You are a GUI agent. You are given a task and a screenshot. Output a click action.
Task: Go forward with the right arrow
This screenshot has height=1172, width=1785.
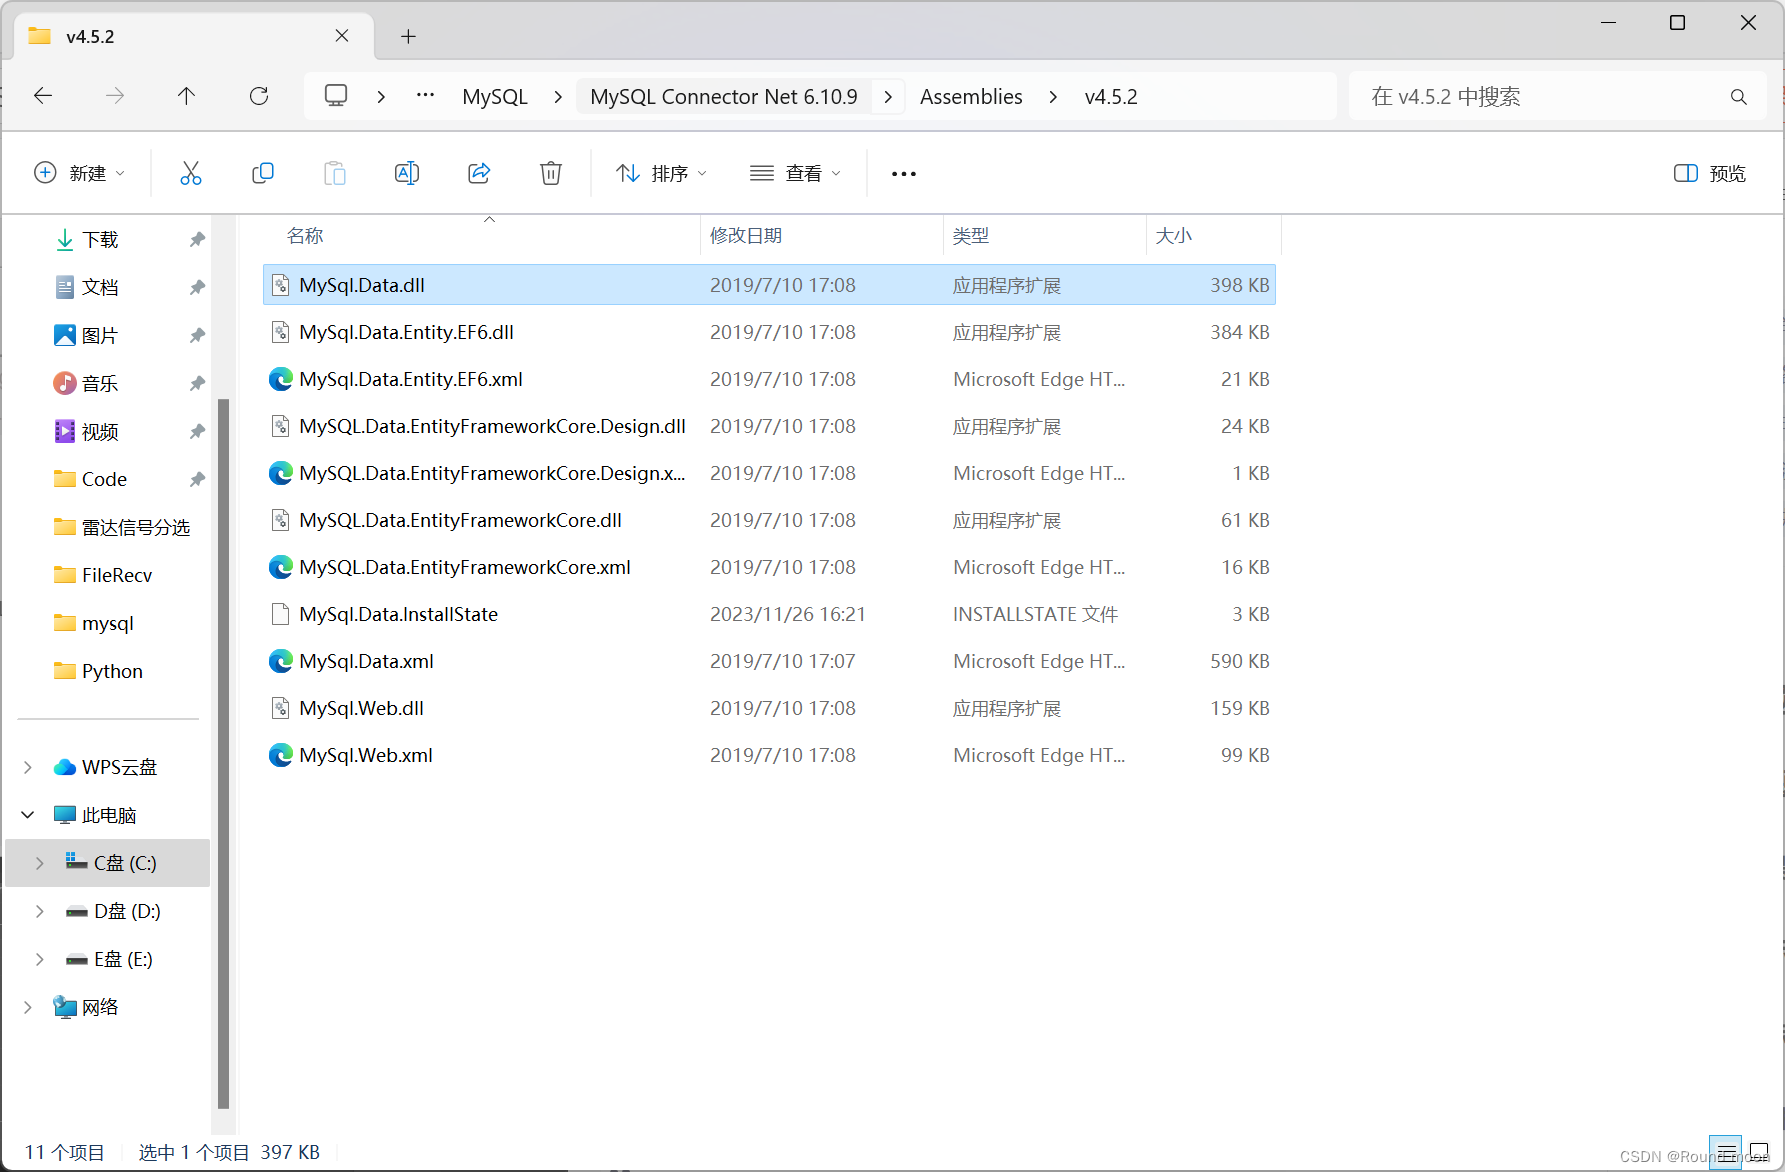click(x=115, y=96)
